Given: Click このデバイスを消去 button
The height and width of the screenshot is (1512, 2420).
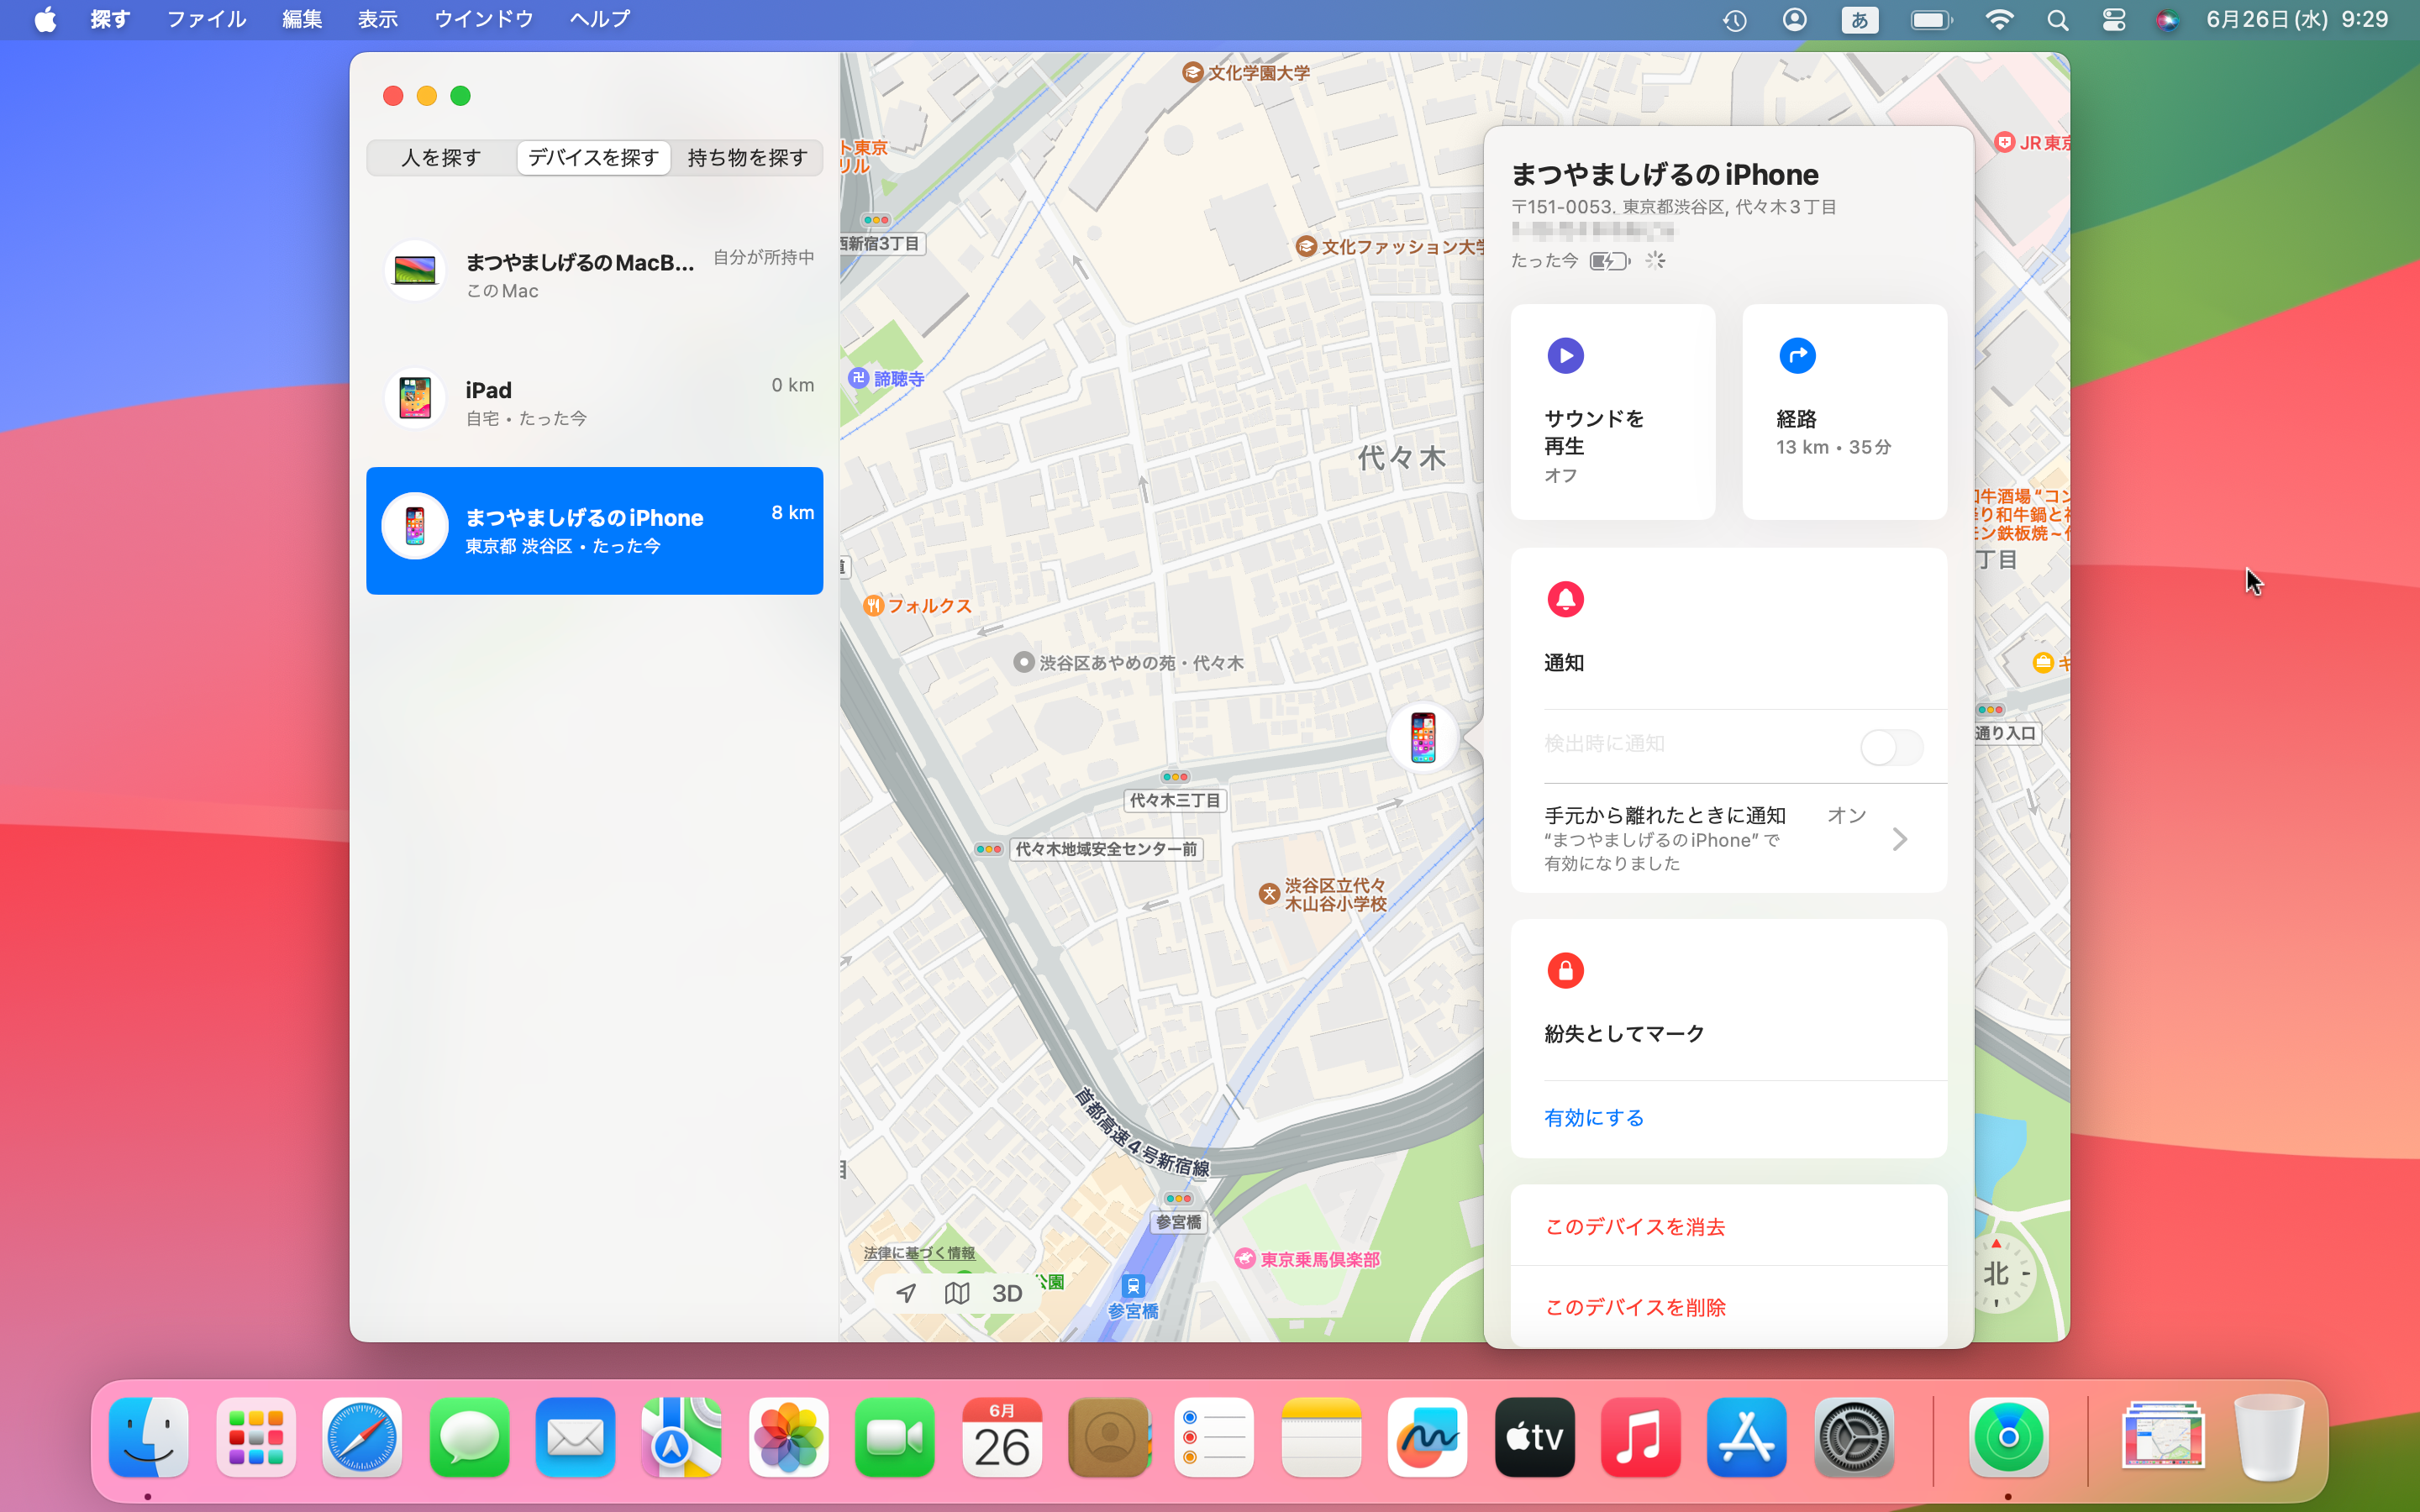Looking at the screenshot, I should (x=1635, y=1226).
